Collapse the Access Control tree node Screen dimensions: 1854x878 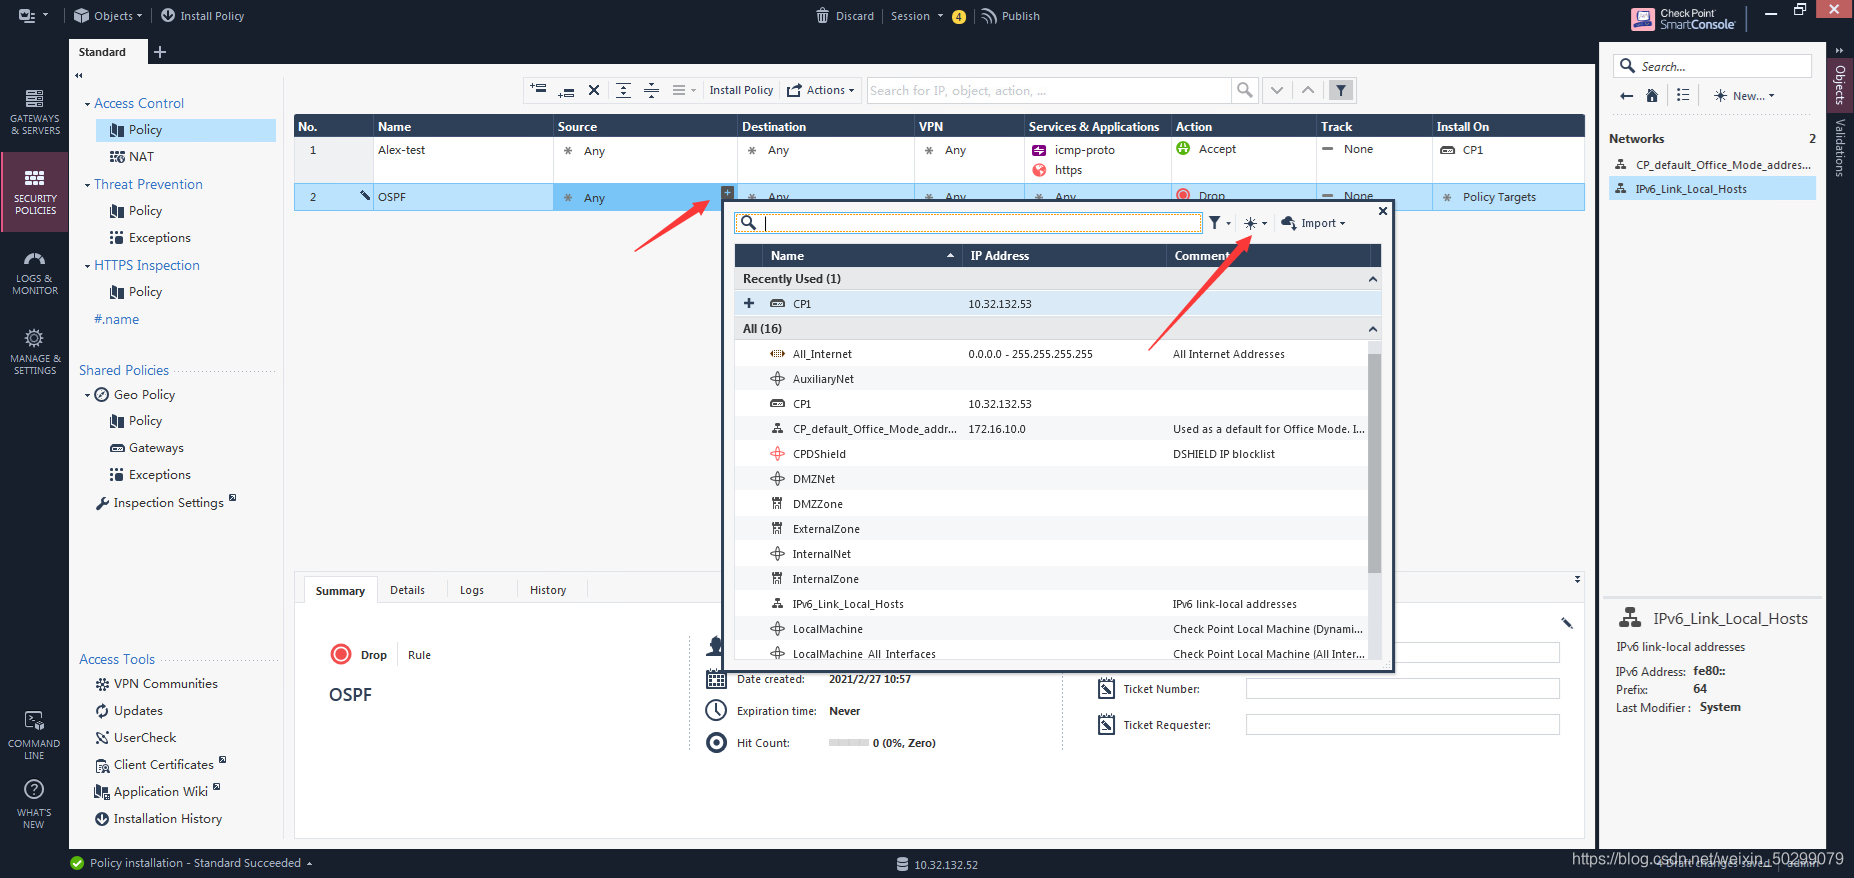tap(87, 104)
